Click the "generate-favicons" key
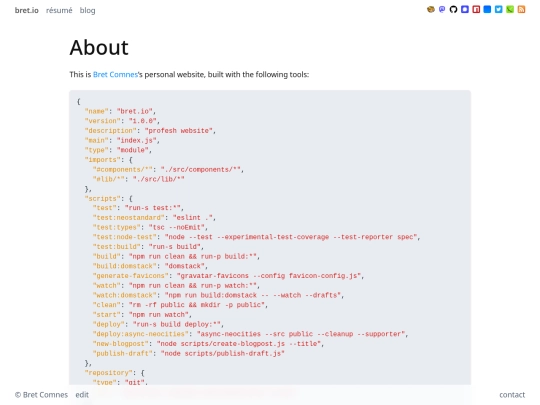 [131, 276]
